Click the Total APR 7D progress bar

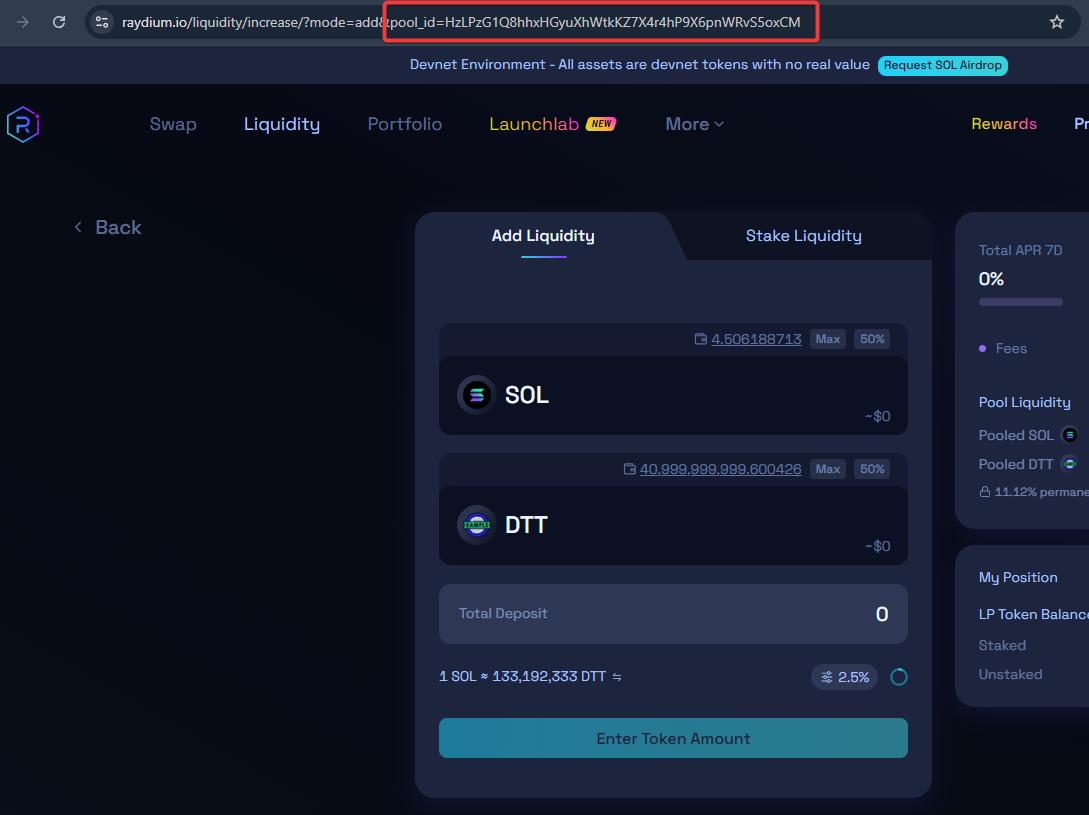[1020, 302]
